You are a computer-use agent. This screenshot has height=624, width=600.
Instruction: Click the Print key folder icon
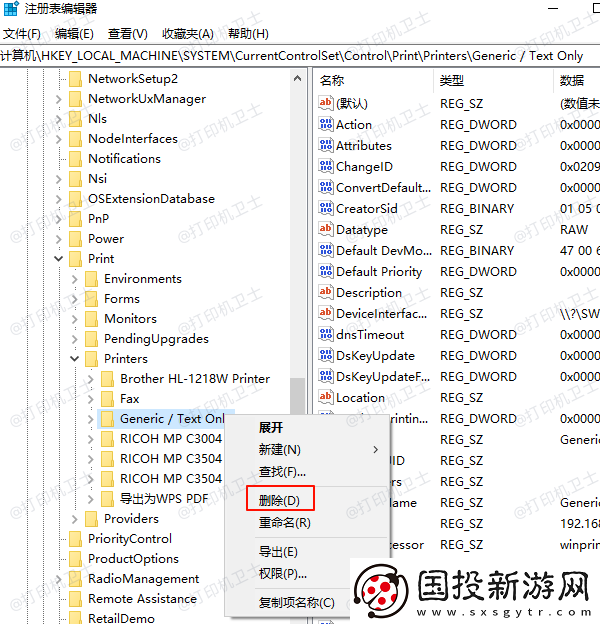coord(75,259)
